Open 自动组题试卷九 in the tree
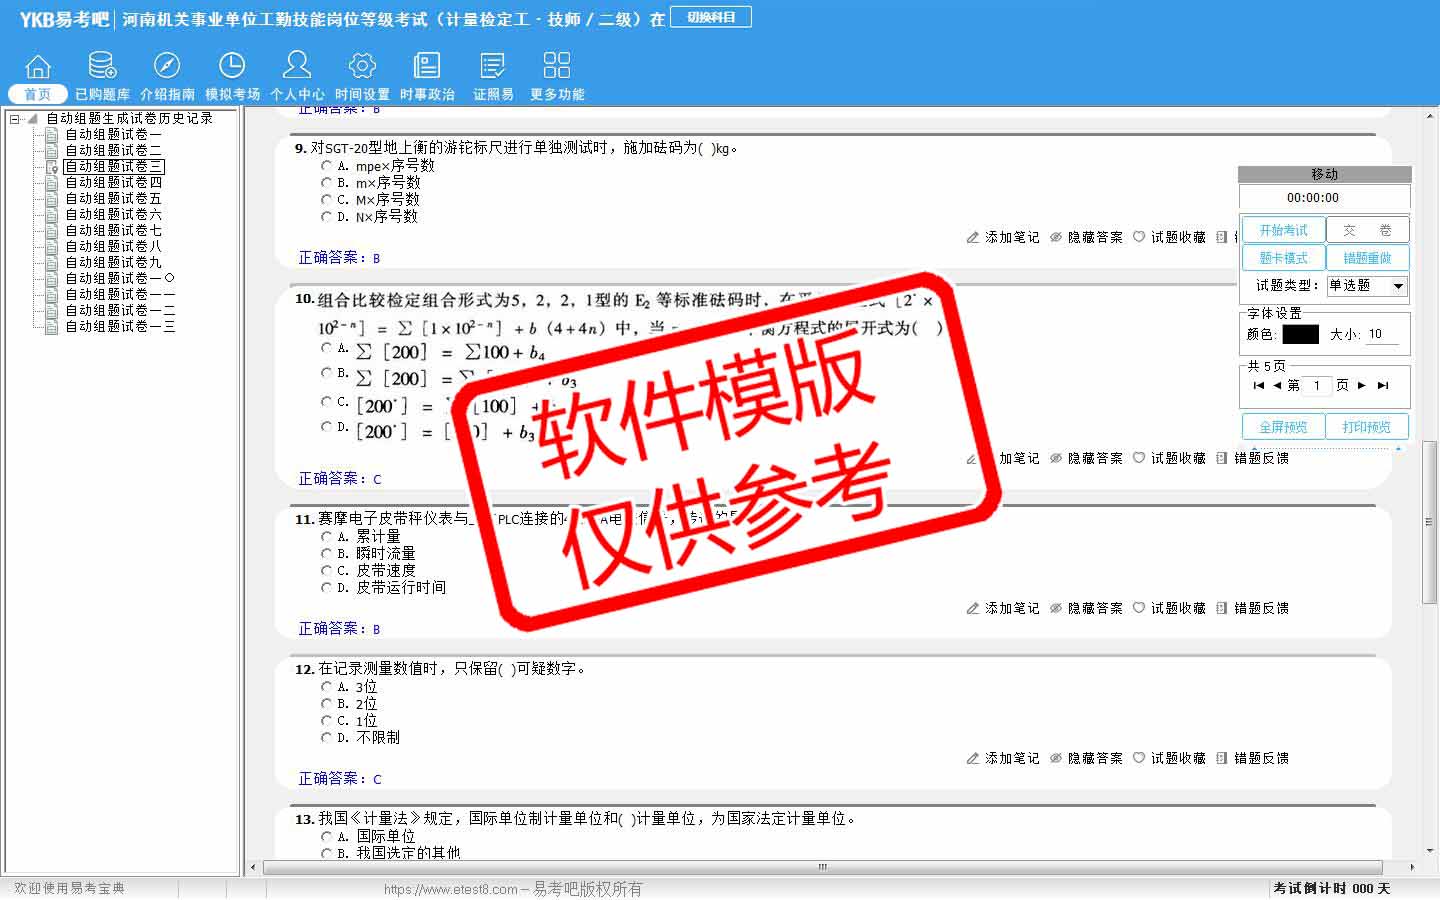This screenshot has width=1440, height=900. pyautogui.click(x=113, y=263)
